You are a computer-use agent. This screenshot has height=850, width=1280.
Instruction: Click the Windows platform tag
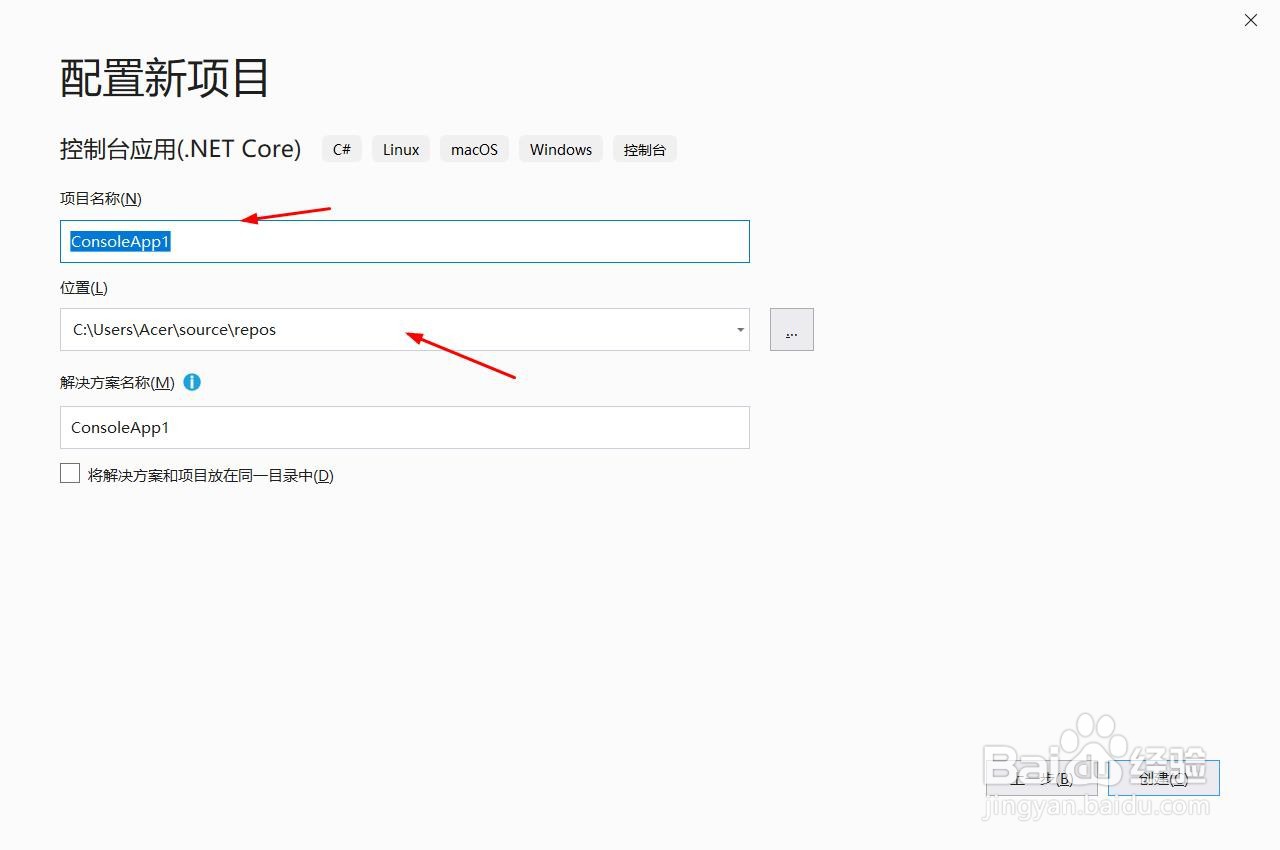pyautogui.click(x=561, y=149)
